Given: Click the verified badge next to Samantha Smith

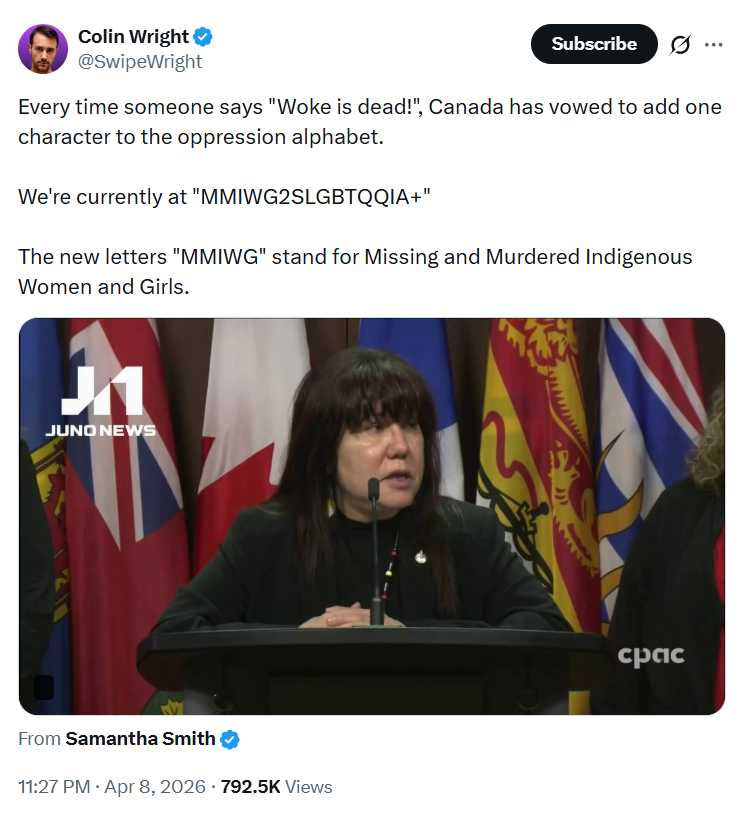Looking at the screenshot, I should coord(230,739).
